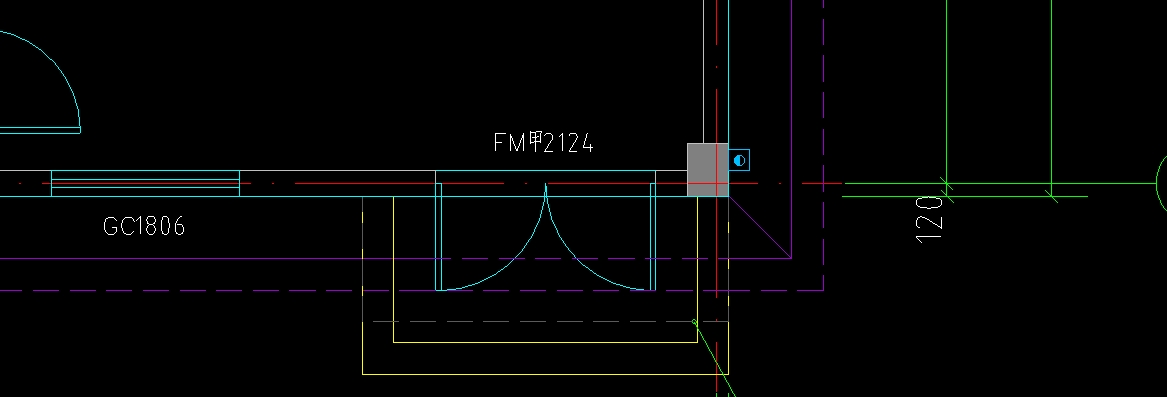
Task: Select the FM甲2124 door label text
Action: 543,142
